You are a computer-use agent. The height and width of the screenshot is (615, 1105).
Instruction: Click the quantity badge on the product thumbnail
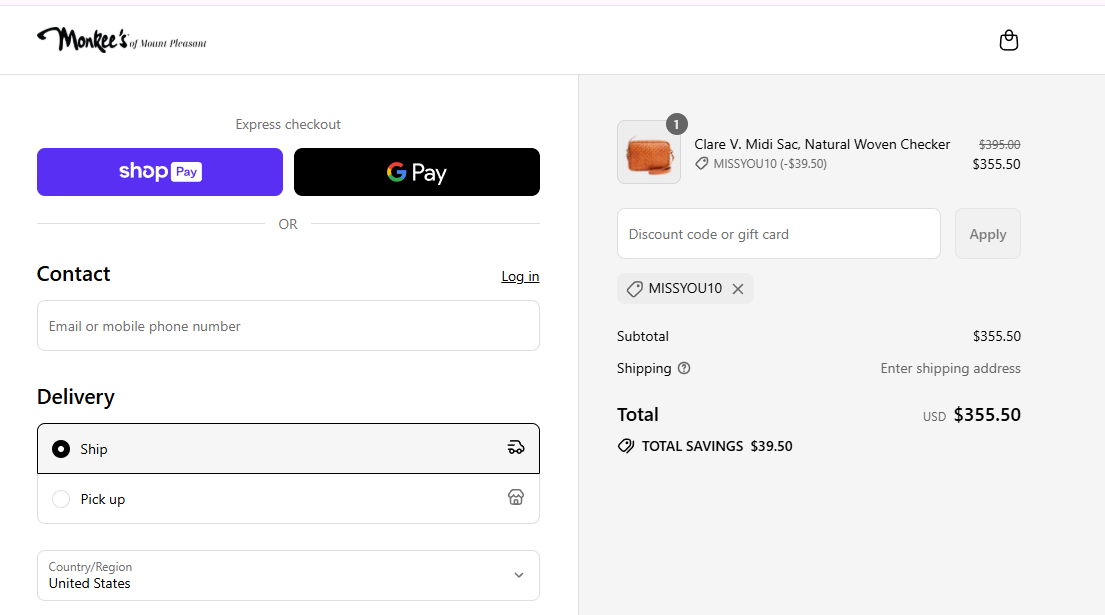pos(677,125)
